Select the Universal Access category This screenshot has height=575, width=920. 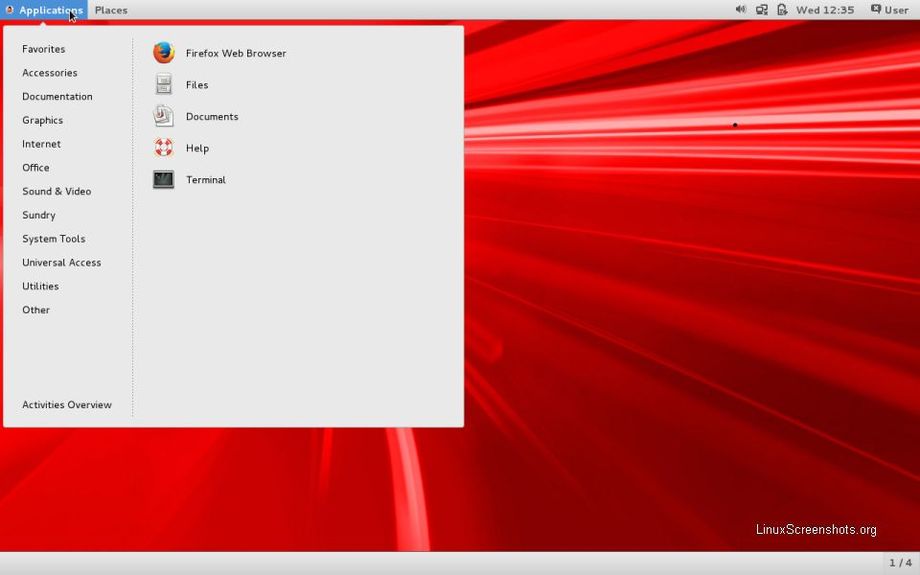(x=62, y=262)
